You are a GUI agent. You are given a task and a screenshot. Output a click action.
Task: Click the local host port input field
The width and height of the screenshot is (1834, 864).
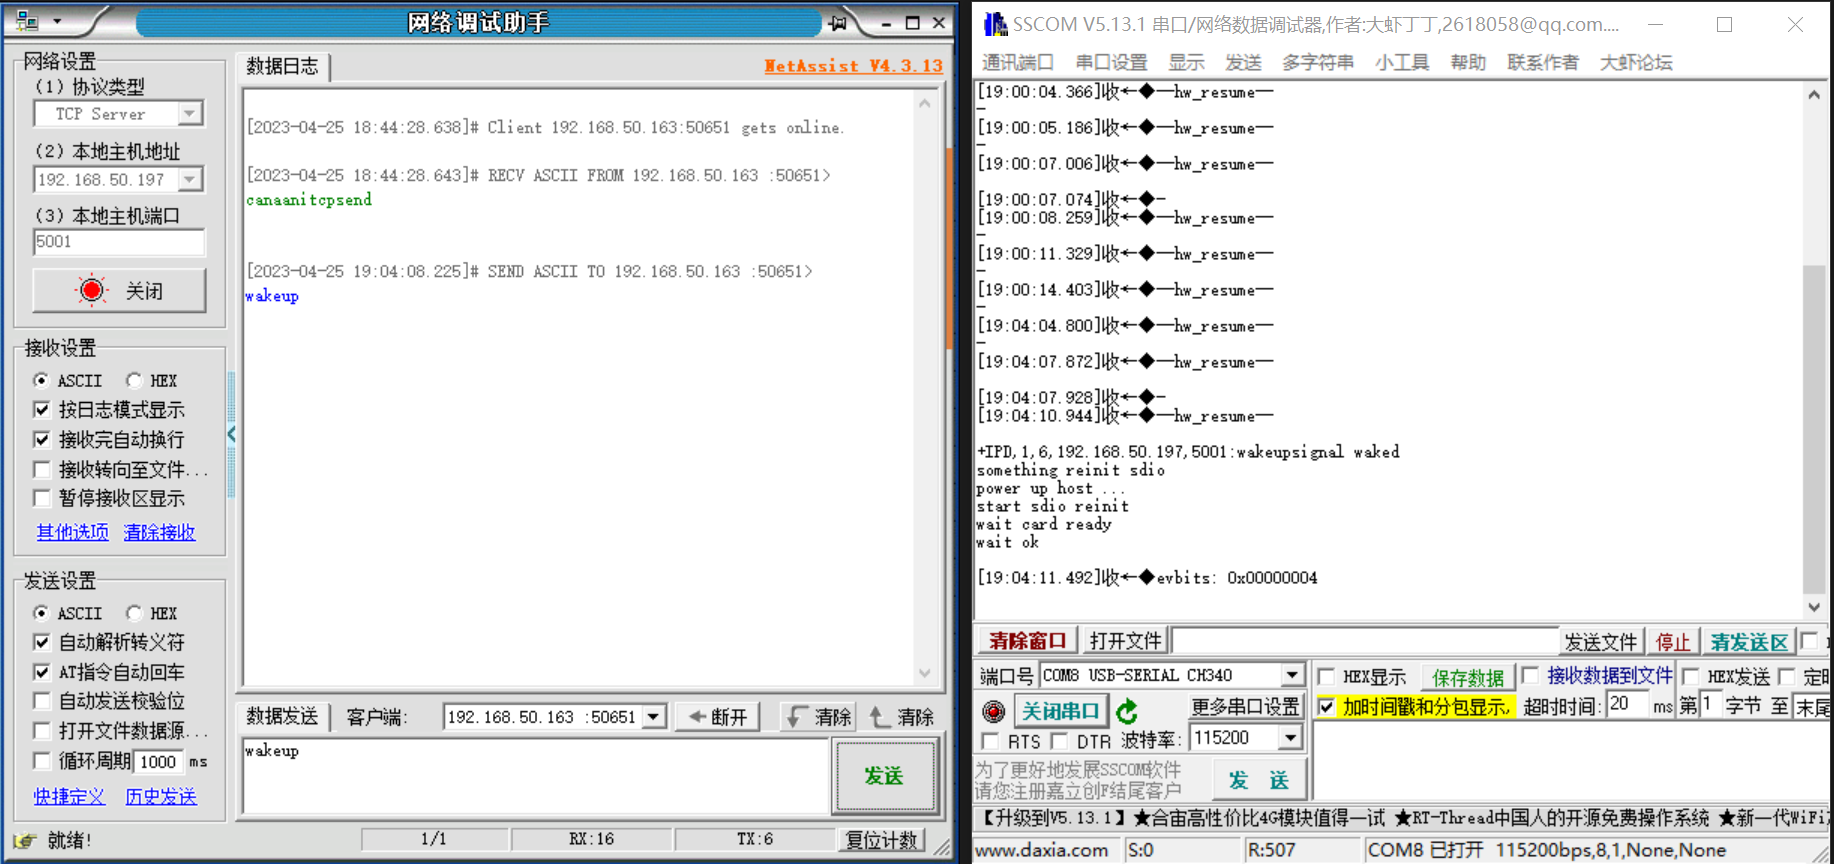click(119, 242)
